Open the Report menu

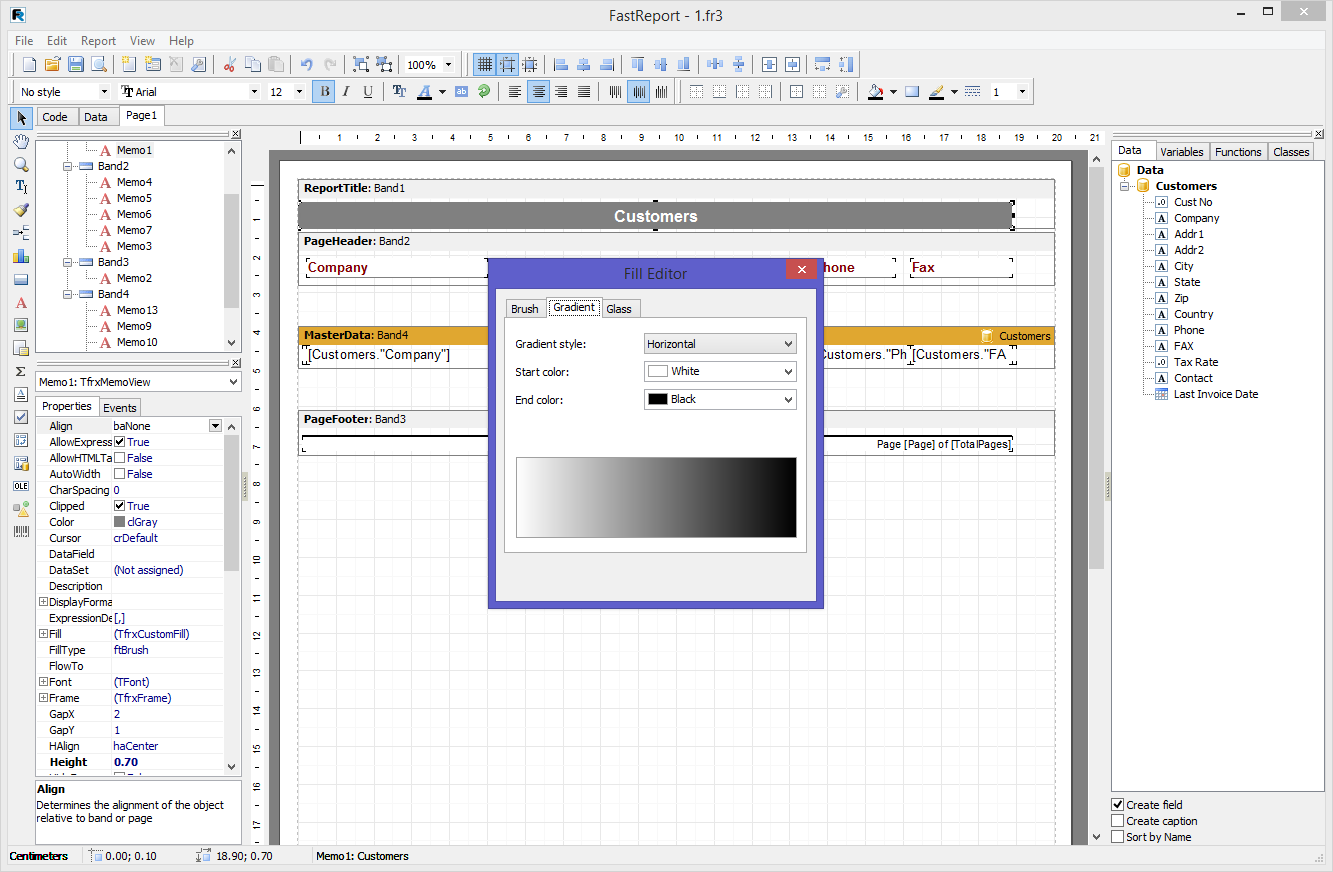click(98, 41)
